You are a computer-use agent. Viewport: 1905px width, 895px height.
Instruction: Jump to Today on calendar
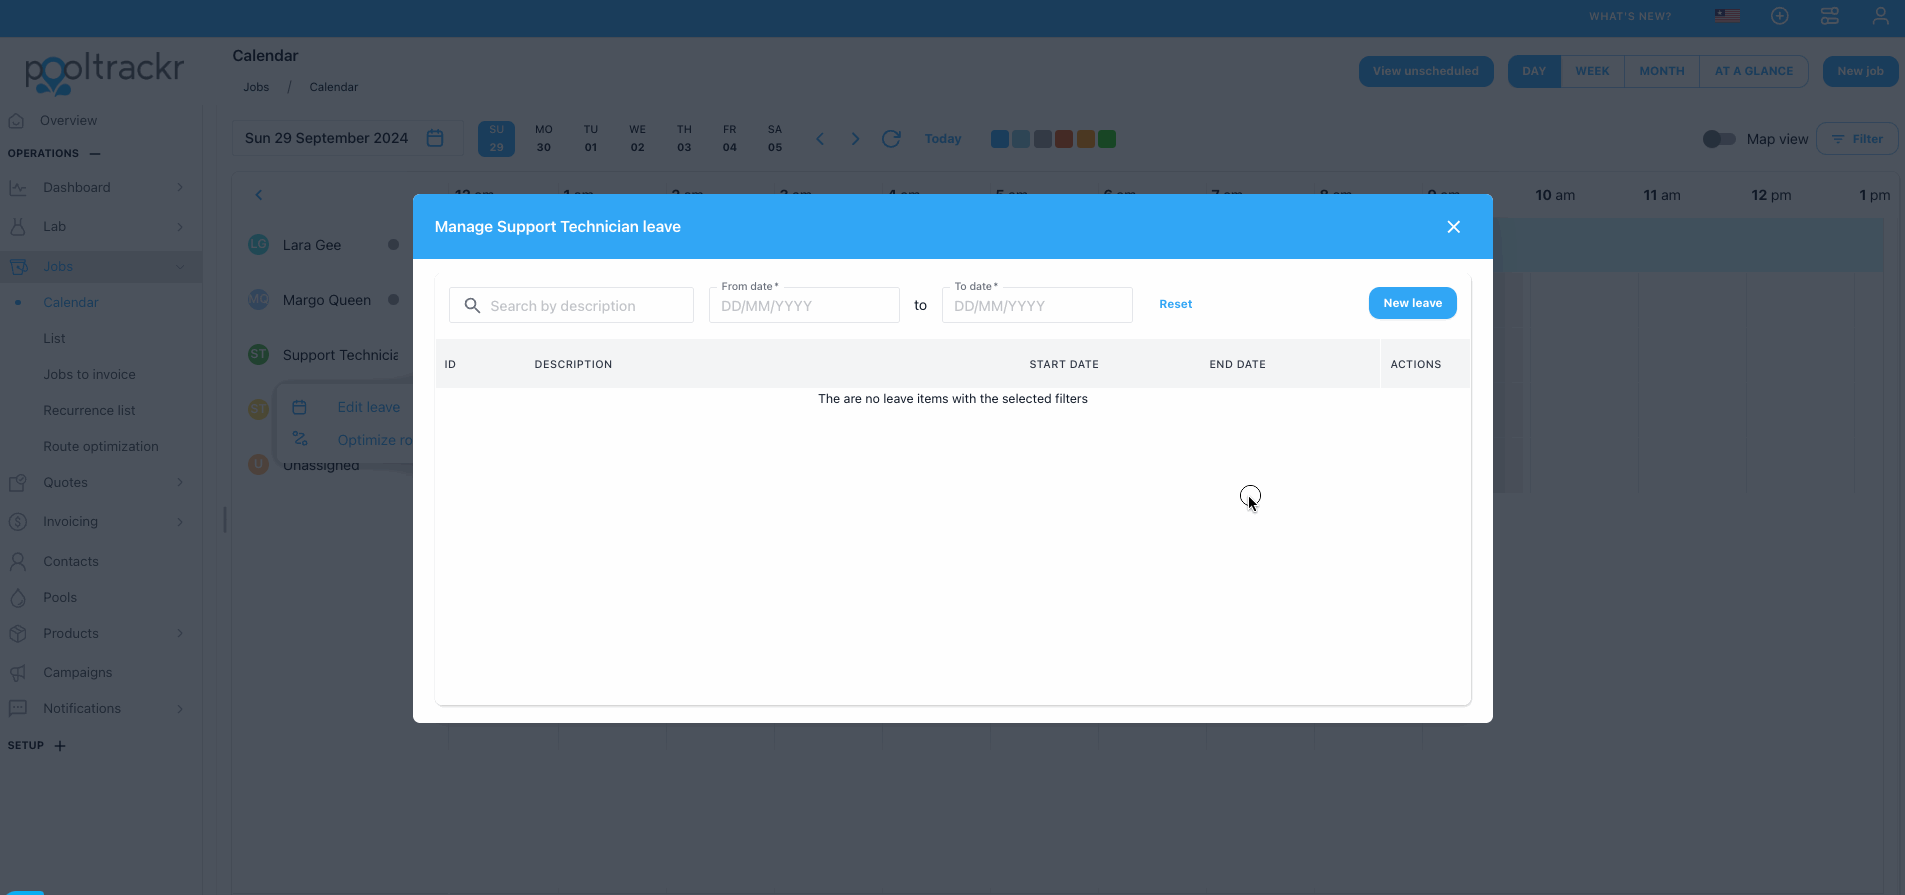[942, 139]
